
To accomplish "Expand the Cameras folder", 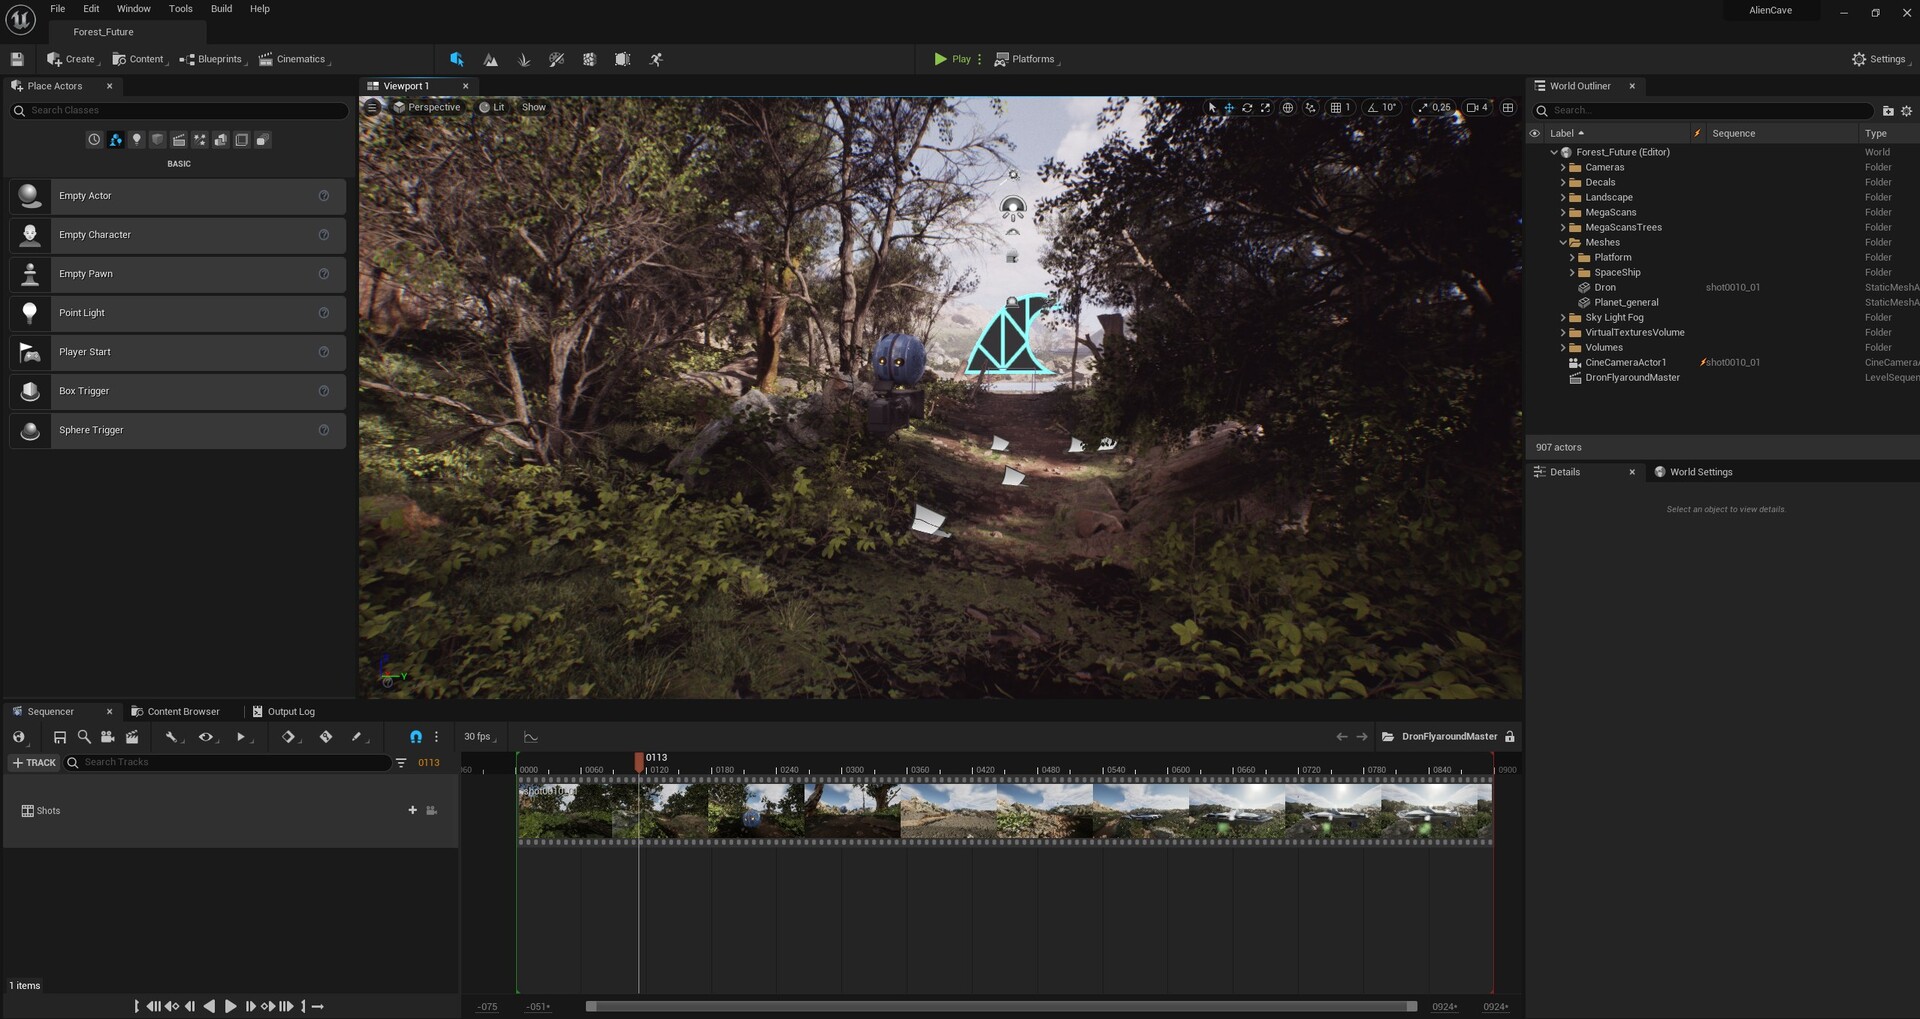I will point(1563,168).
